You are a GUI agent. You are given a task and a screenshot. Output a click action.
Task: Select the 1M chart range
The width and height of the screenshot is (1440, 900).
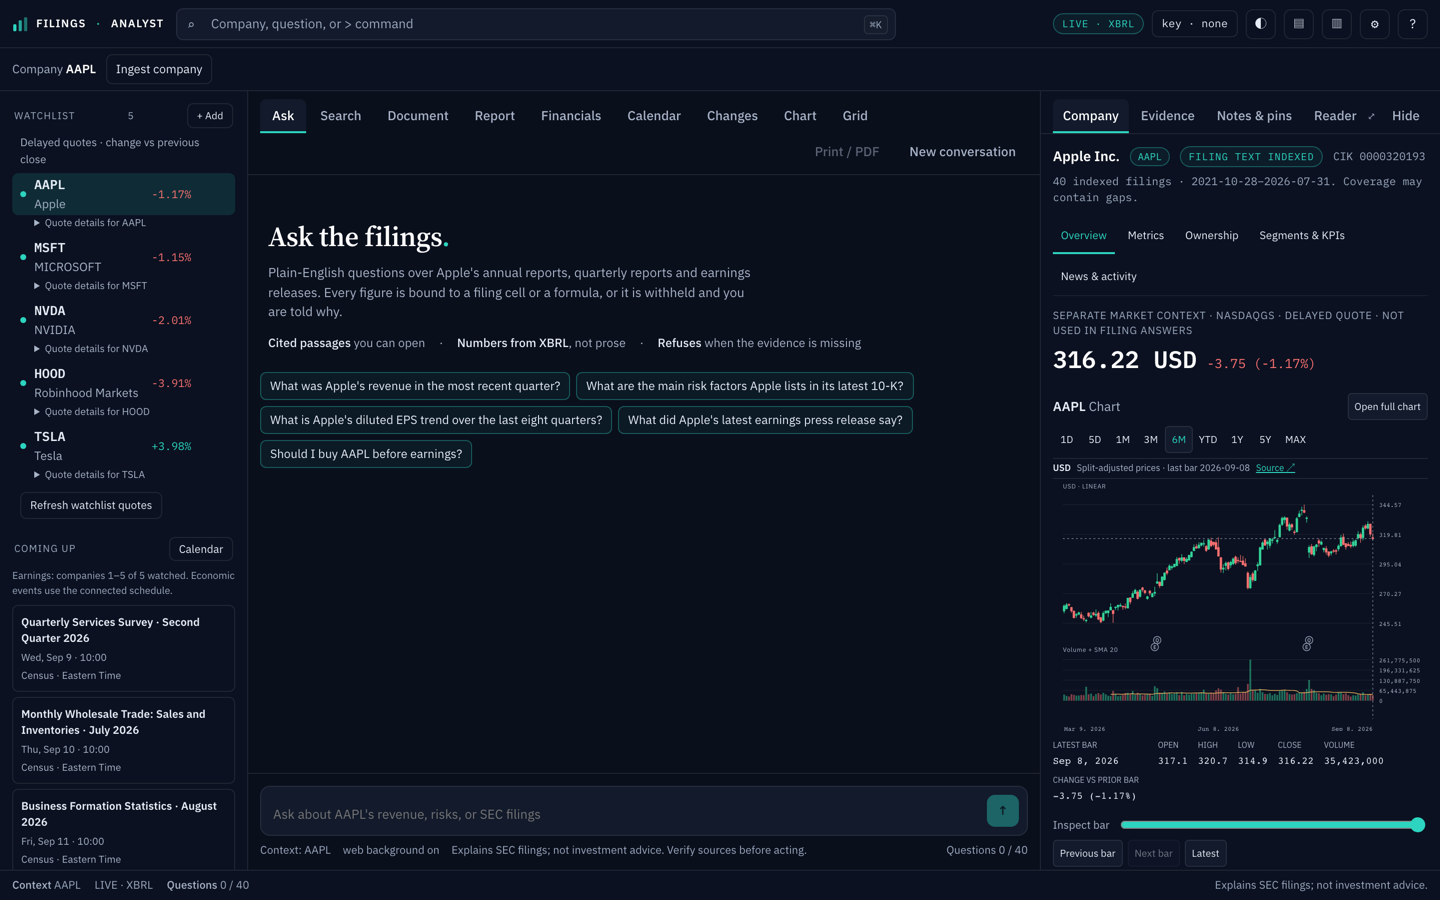tap(1122, 440)
